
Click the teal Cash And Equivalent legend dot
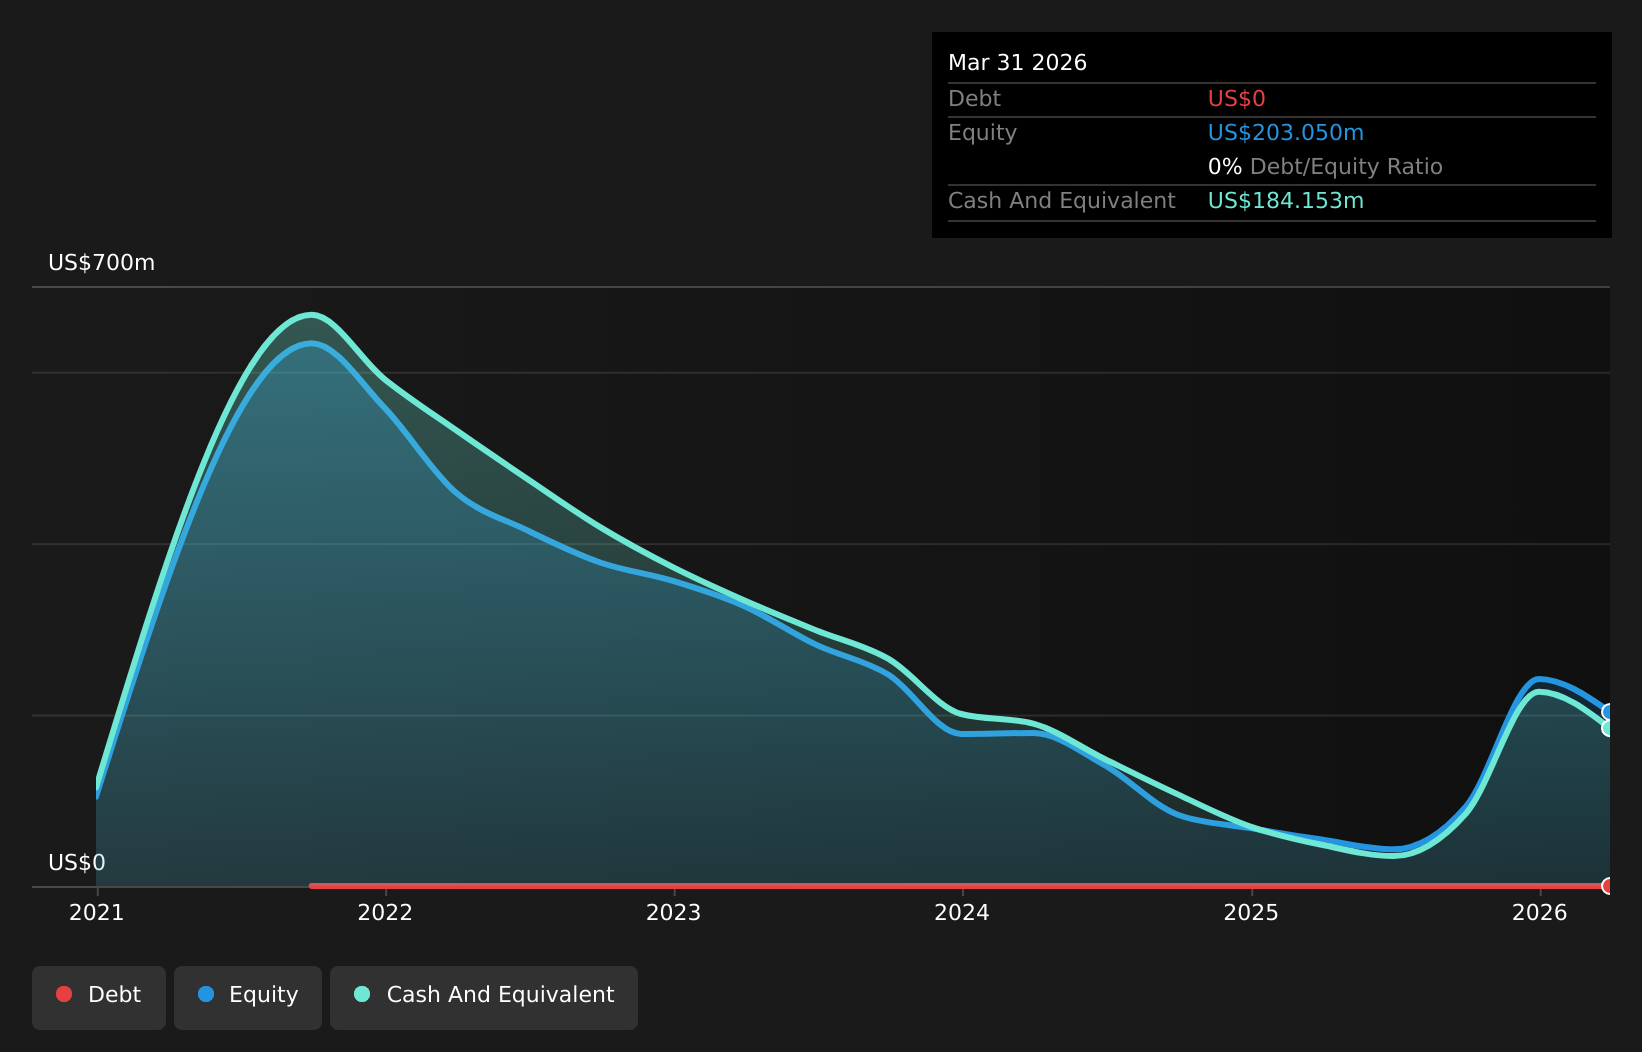coord(362,994)
